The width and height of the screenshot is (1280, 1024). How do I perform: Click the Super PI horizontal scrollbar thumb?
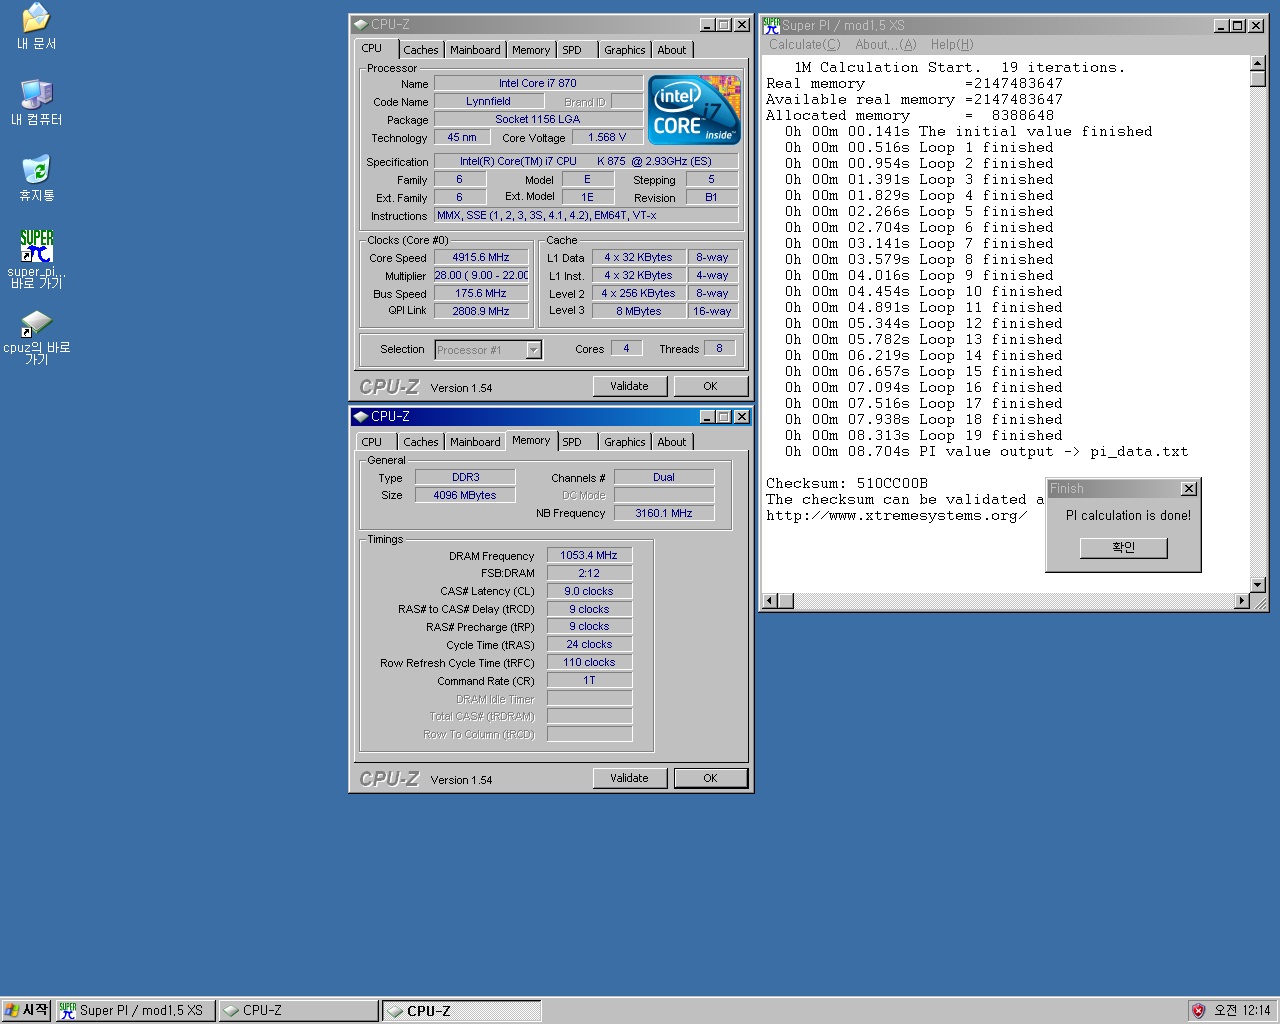[785, 601]
